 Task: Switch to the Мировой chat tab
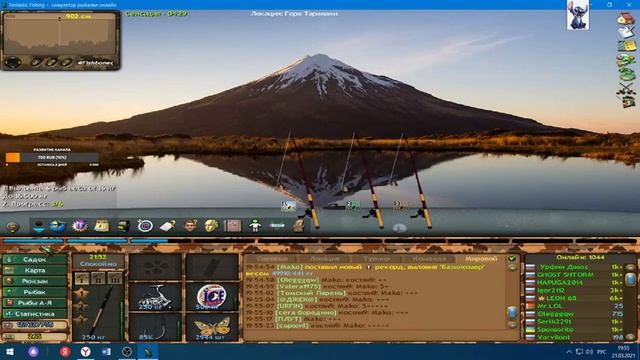coord(481,259)
